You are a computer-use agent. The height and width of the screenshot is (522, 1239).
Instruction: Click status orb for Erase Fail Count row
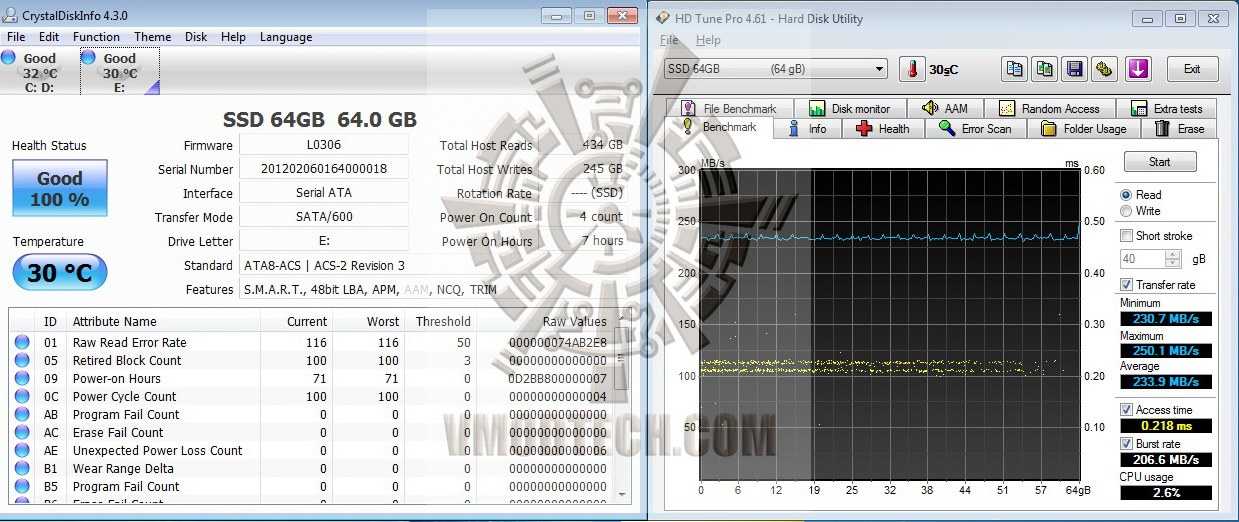tap(22, 432)
